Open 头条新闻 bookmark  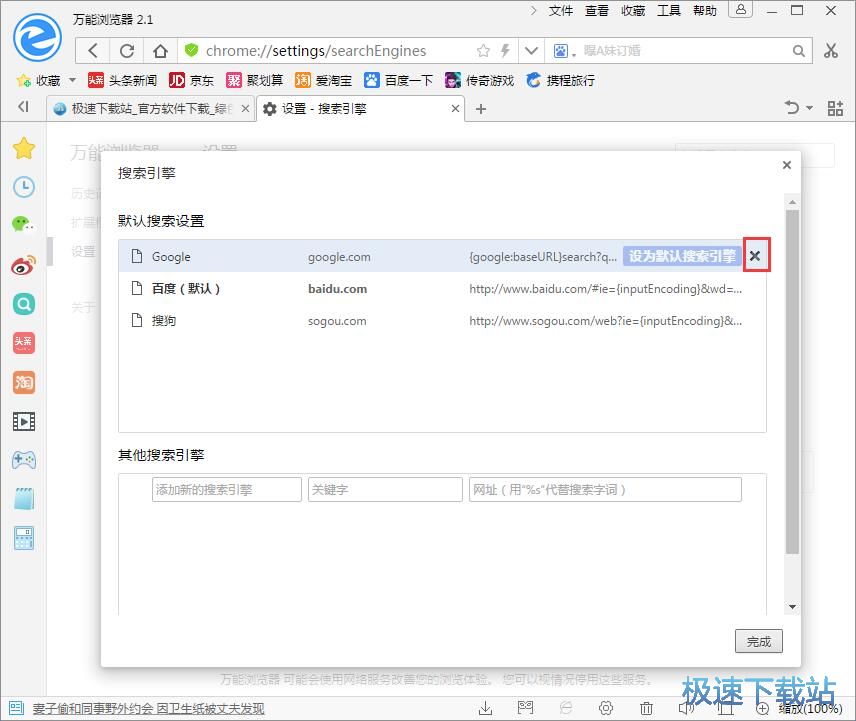123,80
